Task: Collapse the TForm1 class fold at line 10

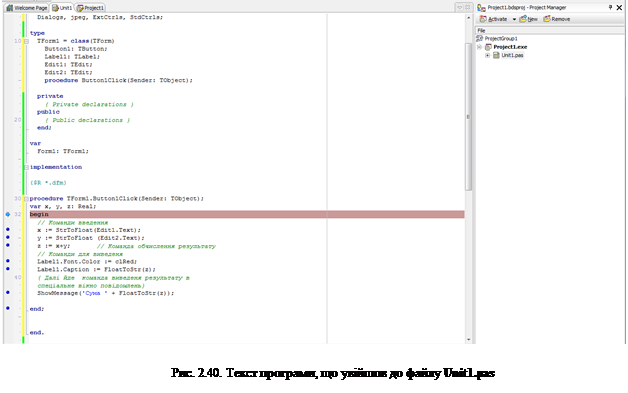Action: click(x=26, y=41)
